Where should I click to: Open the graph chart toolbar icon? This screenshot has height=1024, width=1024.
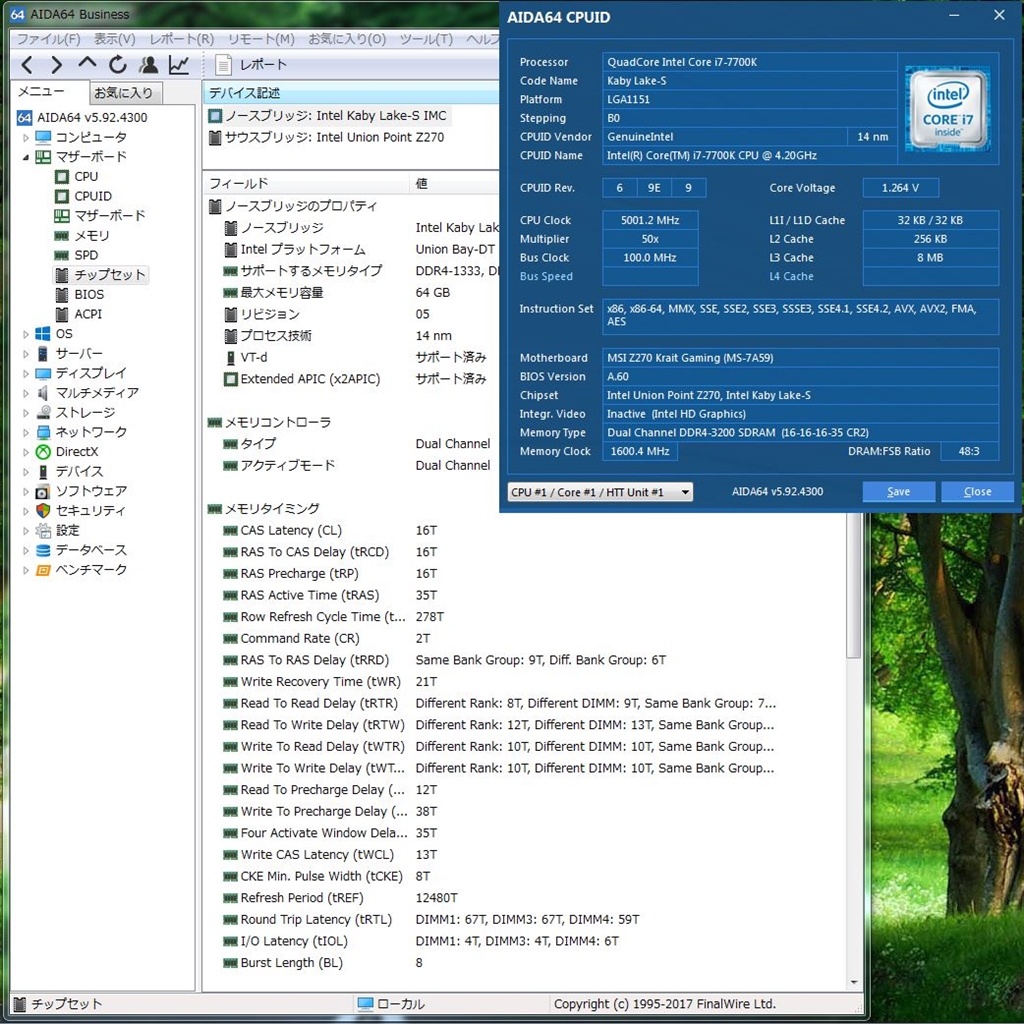point(179,65)
